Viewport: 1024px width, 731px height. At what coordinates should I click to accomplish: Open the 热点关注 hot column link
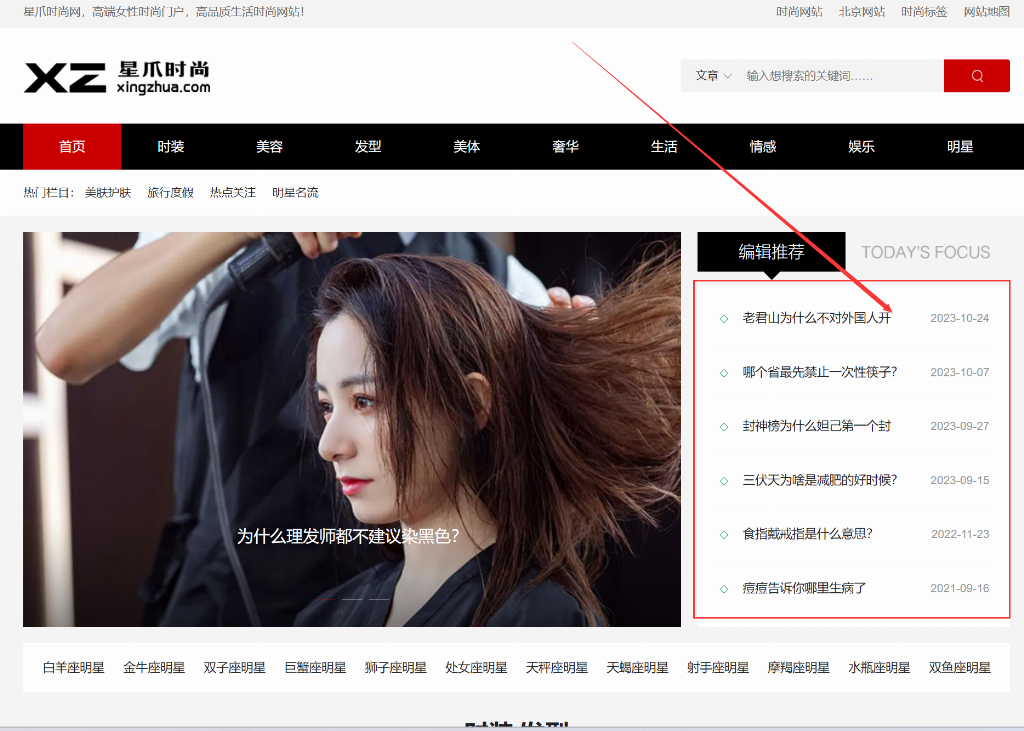point(232,193)
